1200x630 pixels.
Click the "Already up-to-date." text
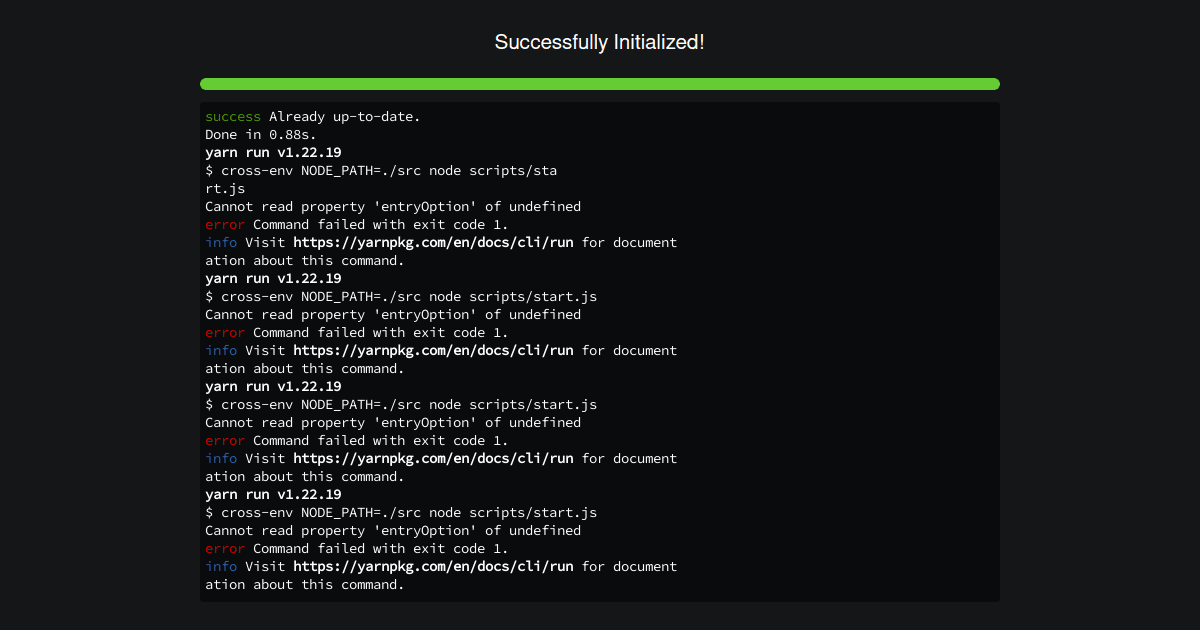(x=345, y=117)
